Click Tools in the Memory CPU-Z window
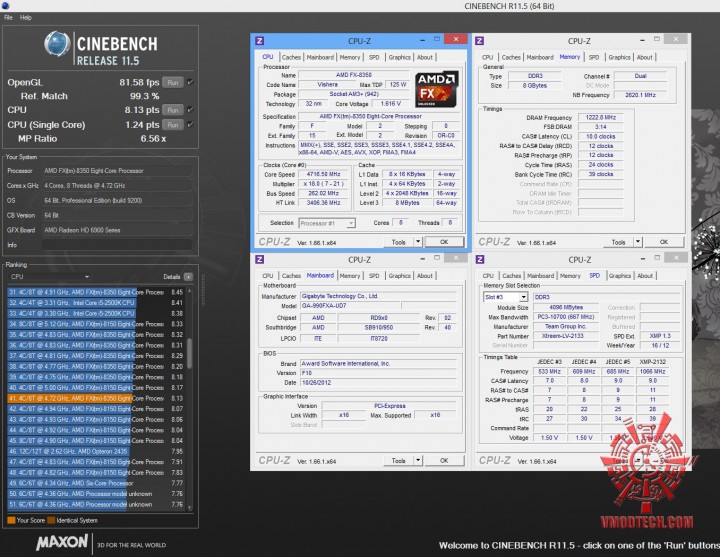This screenshot has height=557, width=720. (x=619, y=242)
